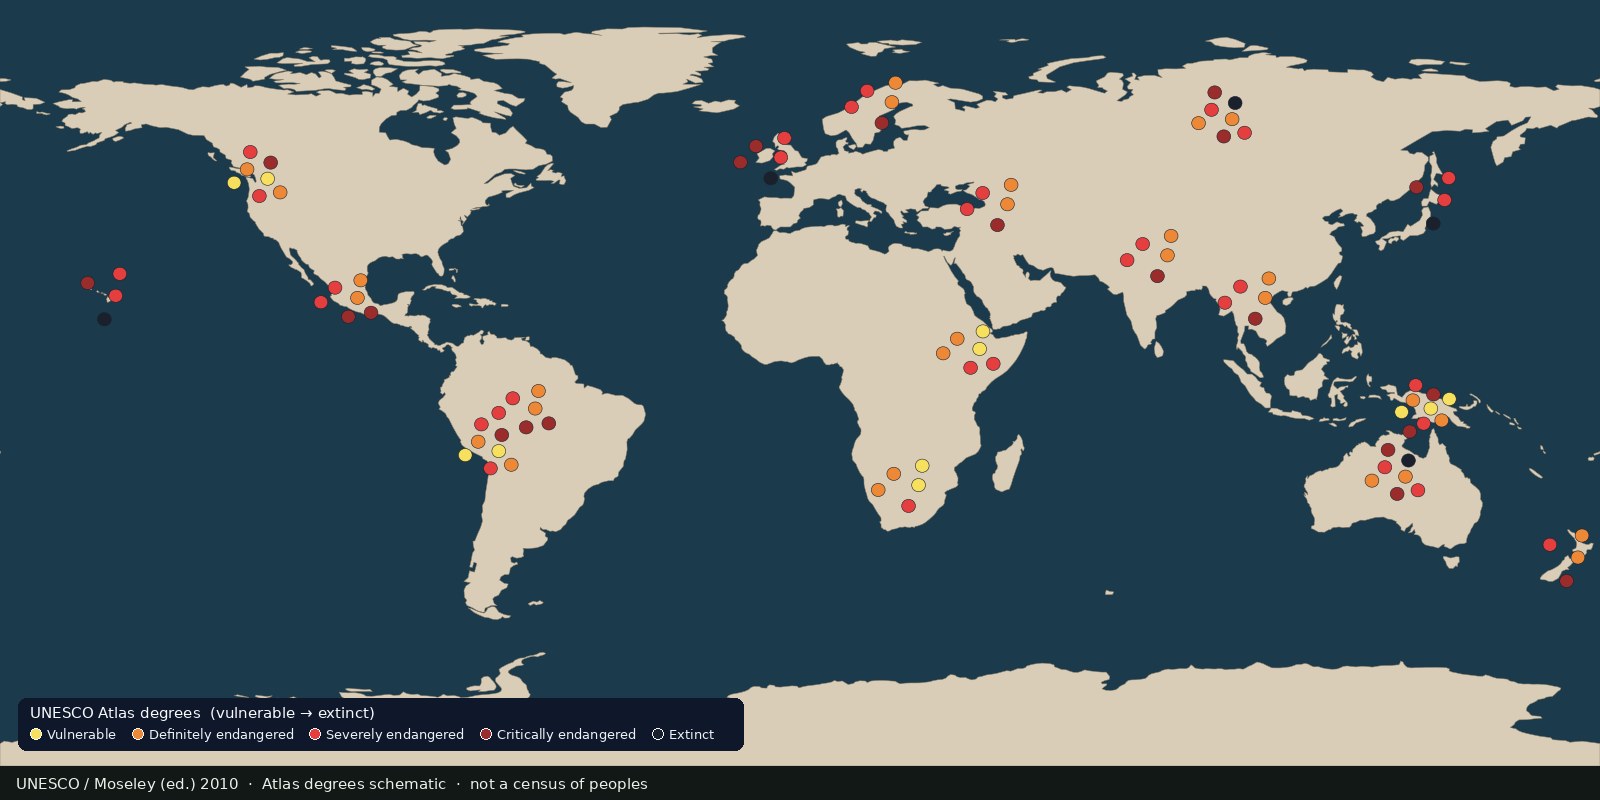
Task: Select the topmost dark red marker in Siberia
Action: tap(1214, 93)
